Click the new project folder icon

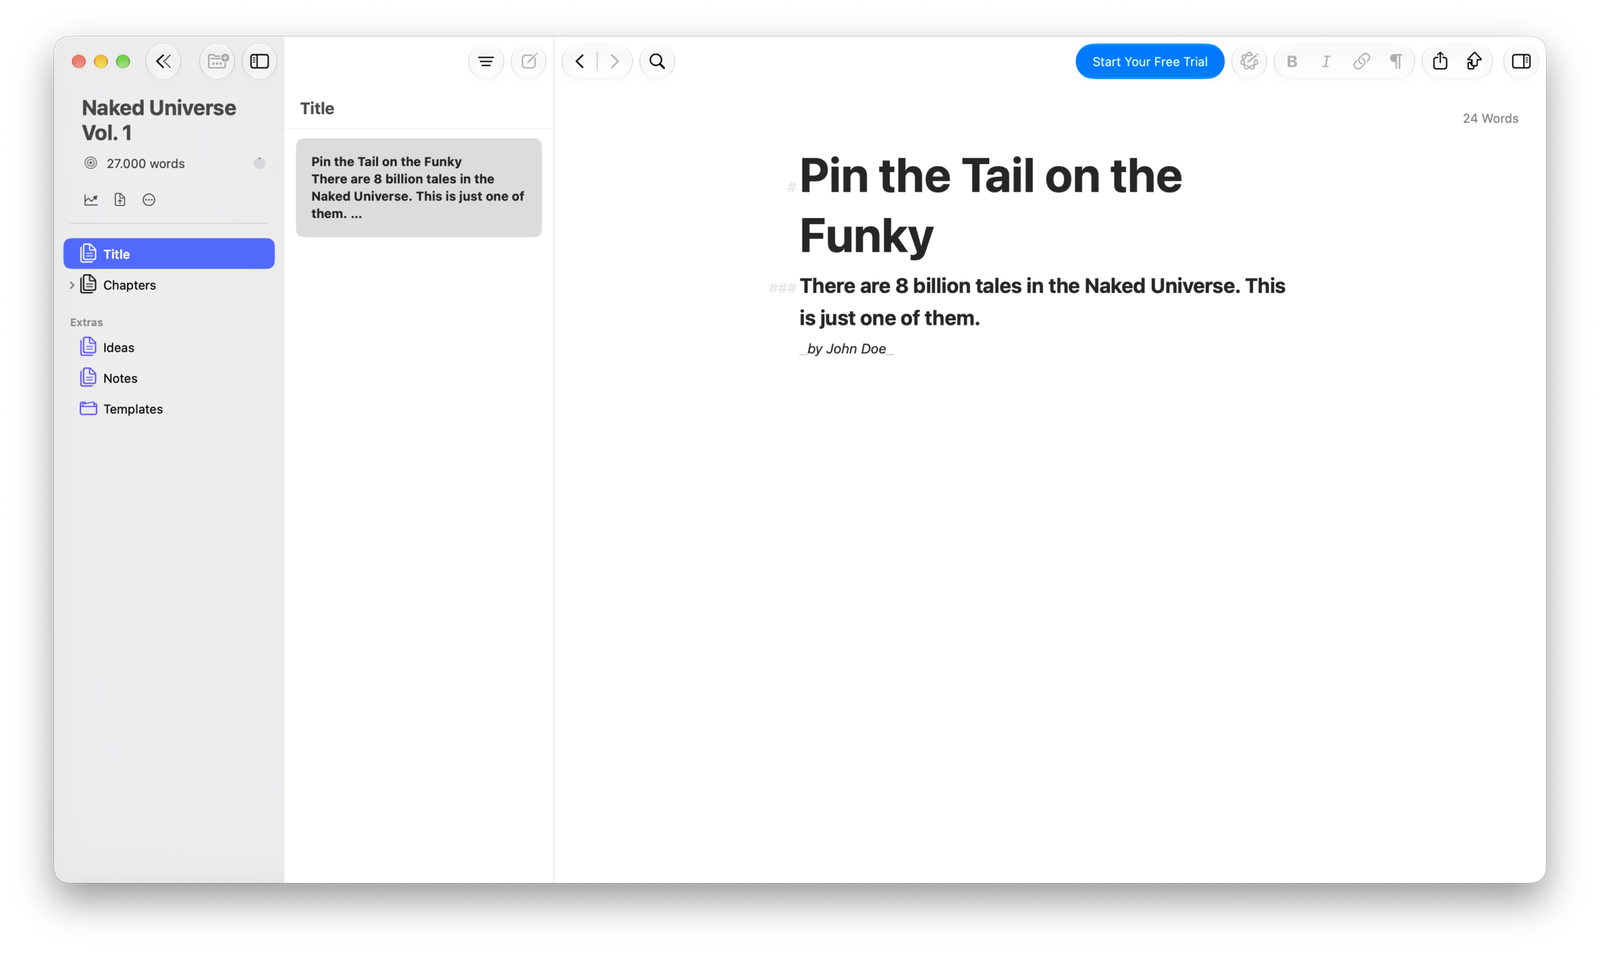(217, 61)
